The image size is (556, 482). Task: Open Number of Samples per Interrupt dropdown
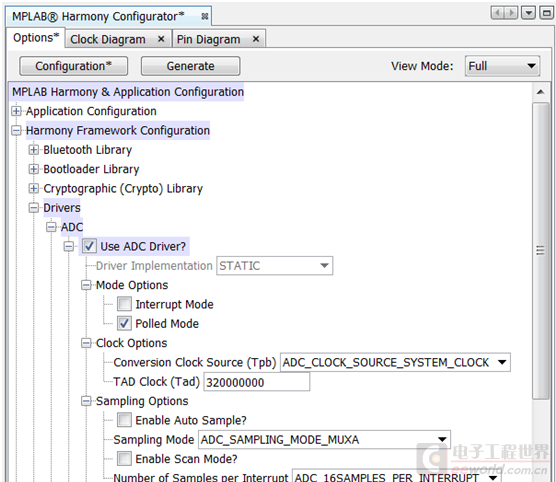tap(397, 476)
